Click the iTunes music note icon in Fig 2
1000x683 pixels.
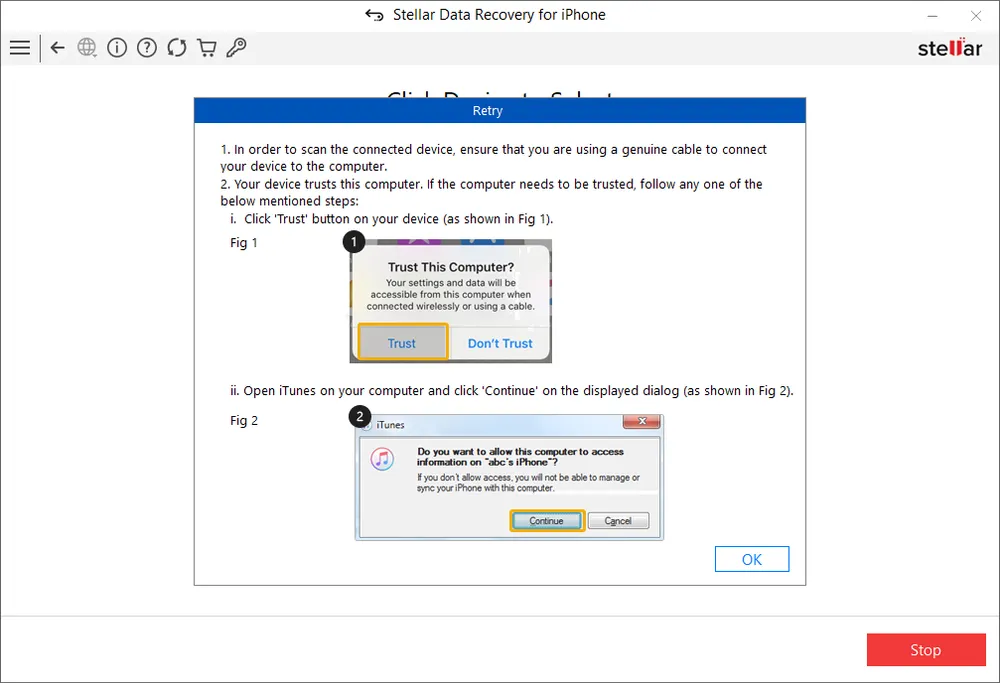(x=382, y=460)
